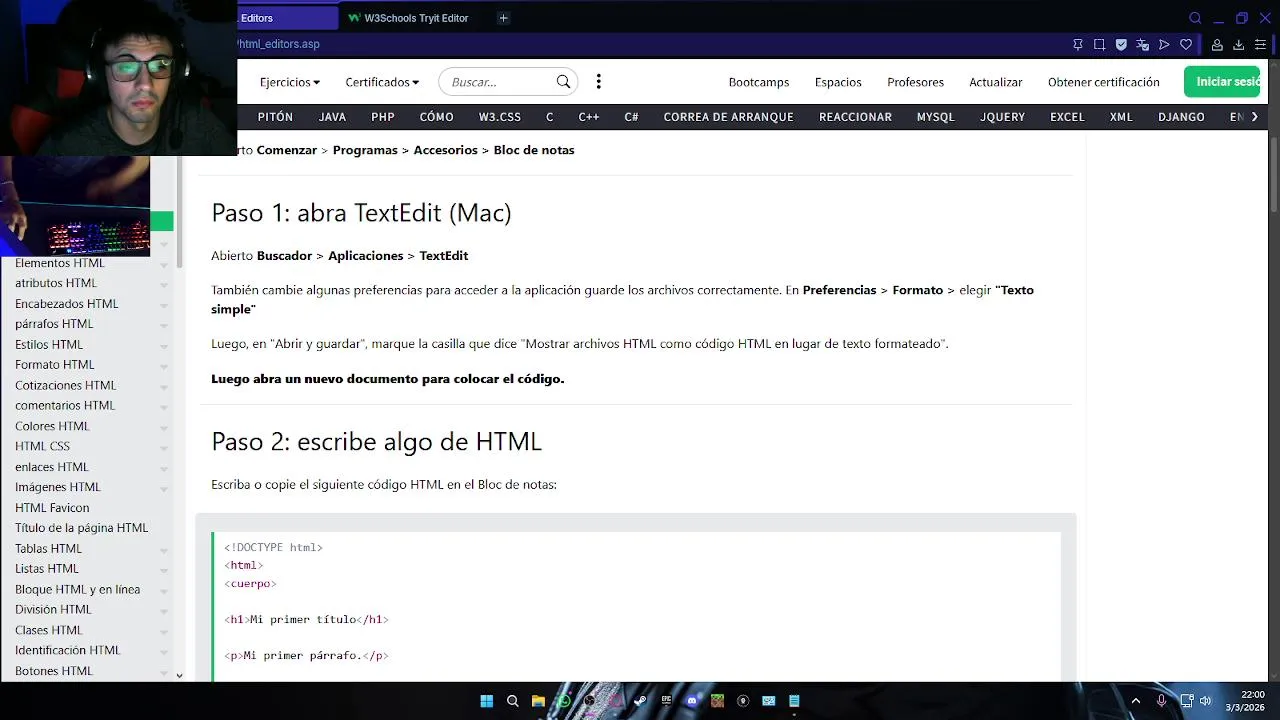Switch to the W3Schools Tryit Editor tab

click(x=408, y=18)
